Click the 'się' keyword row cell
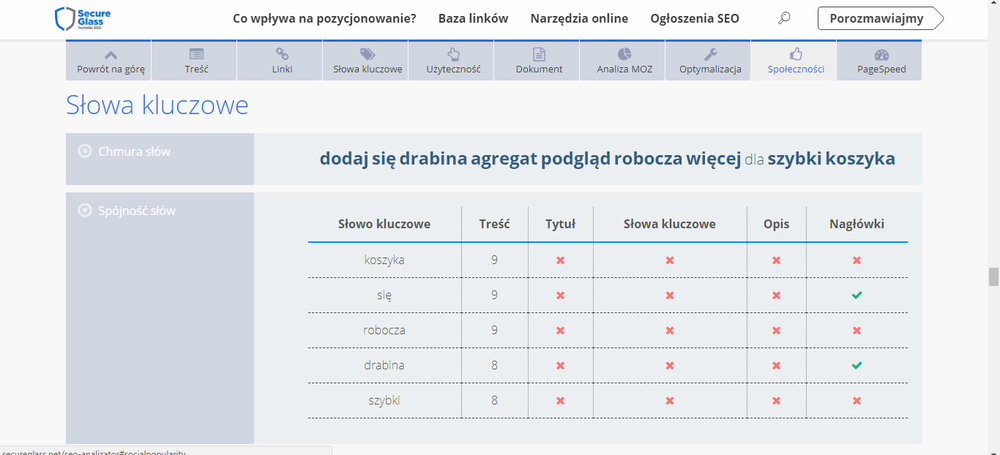Image resolution: width=1000 pixels, height=455 pixels. pyautogui.click(x=385, y=295)
